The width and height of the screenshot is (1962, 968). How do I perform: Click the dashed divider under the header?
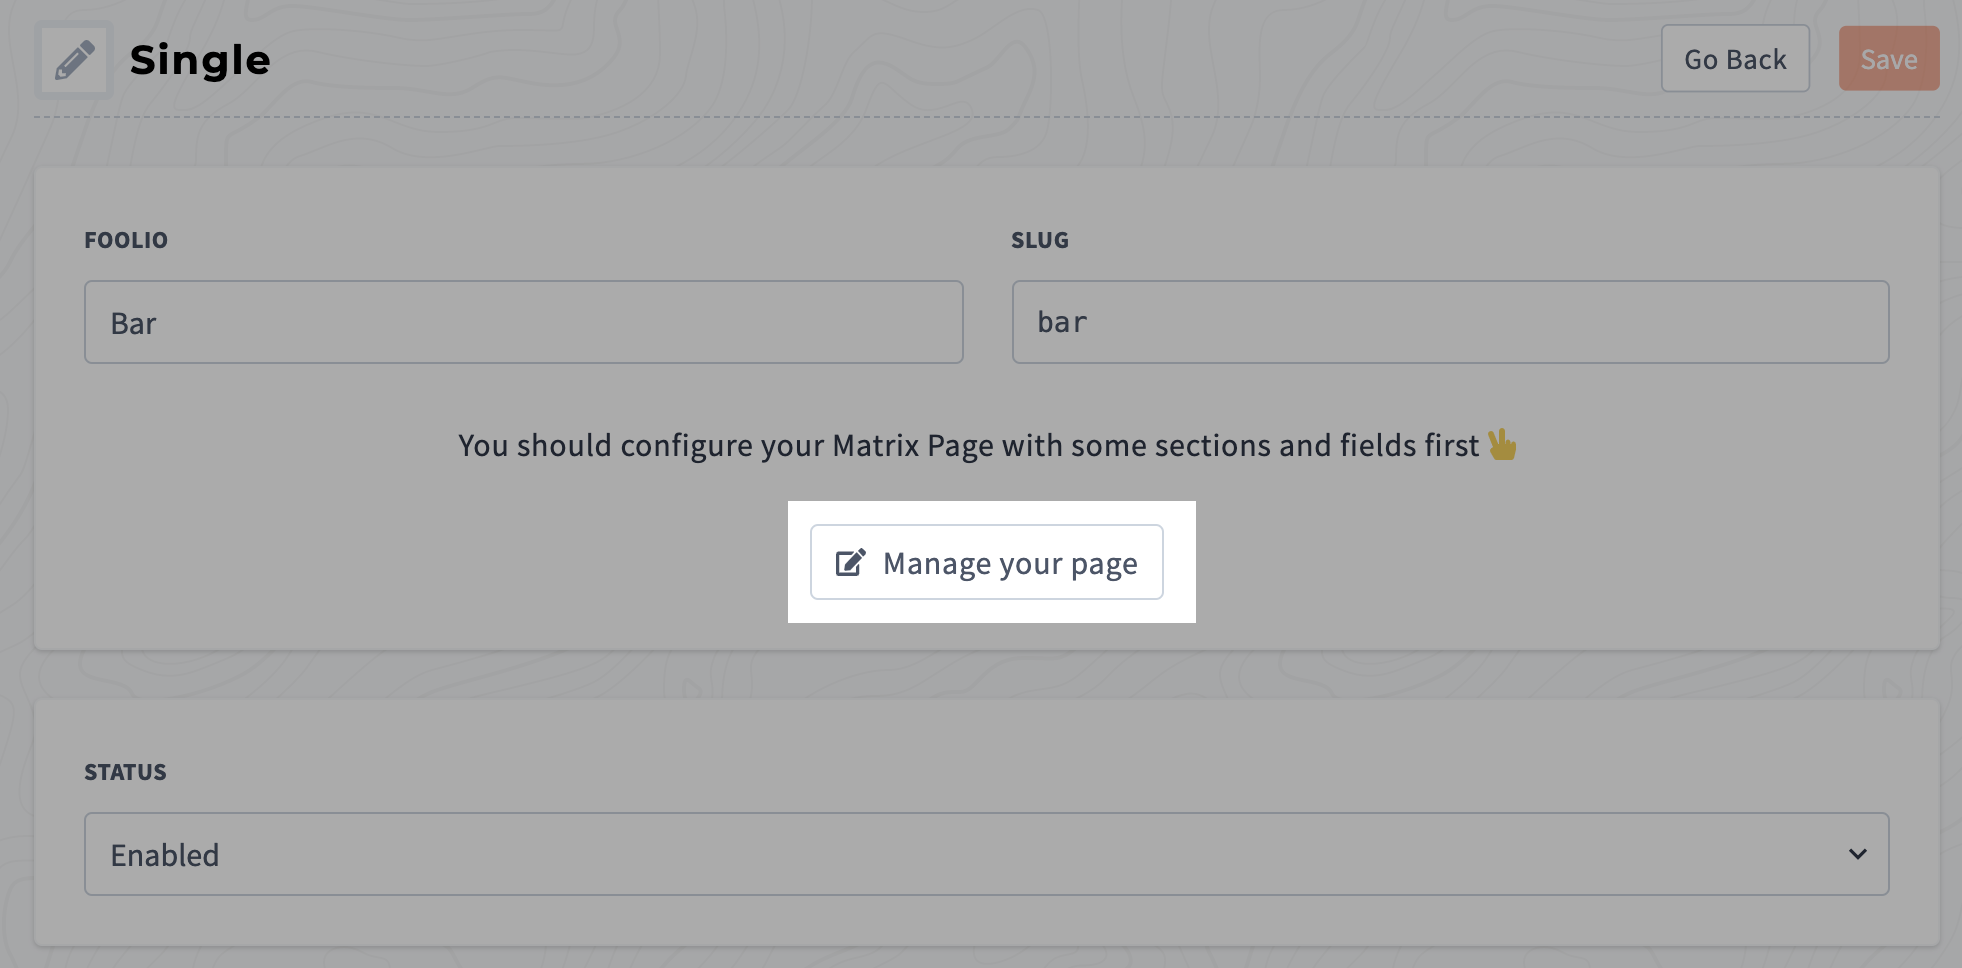point(985,117)
